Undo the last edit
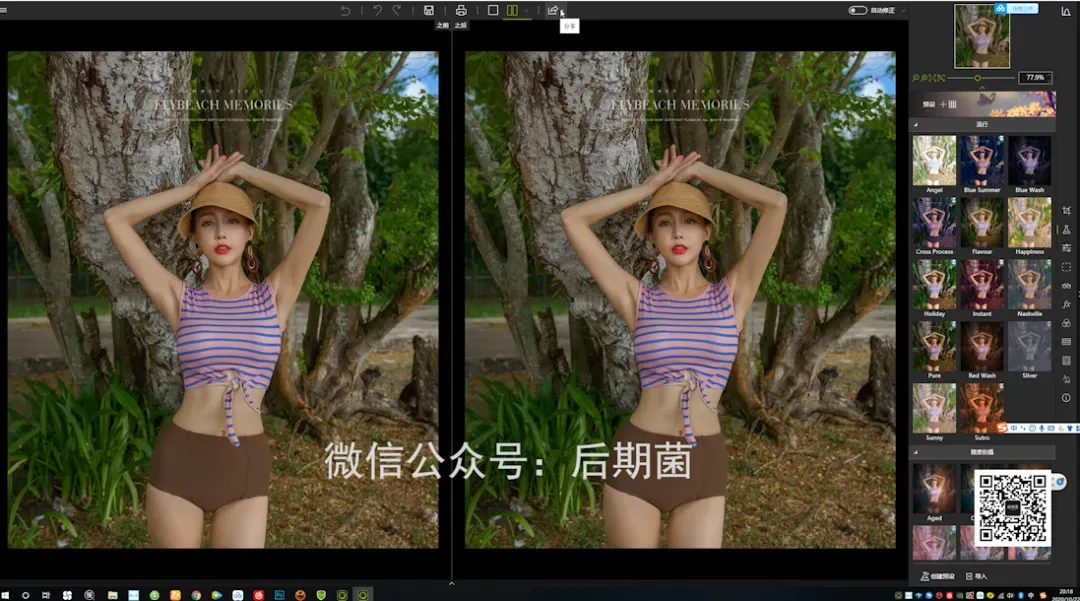The image size is (1080, 601). coord(377,10)
